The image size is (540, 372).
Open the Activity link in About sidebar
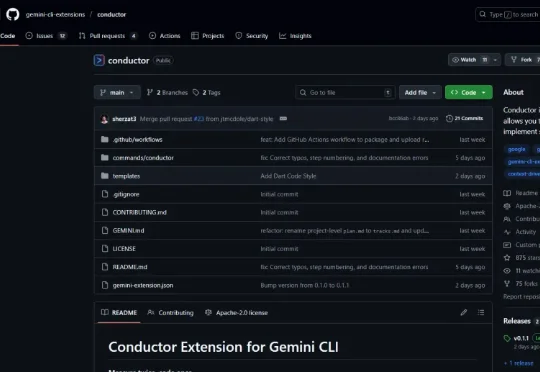point(520,232)
